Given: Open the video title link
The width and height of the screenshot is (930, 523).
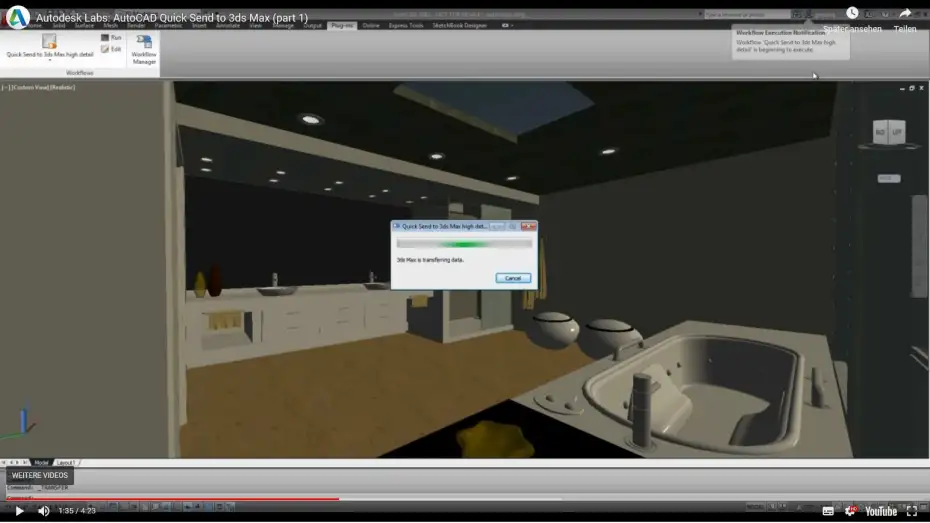Looking at the screenshot, I should pyautogui.click(x=172, y=18).
